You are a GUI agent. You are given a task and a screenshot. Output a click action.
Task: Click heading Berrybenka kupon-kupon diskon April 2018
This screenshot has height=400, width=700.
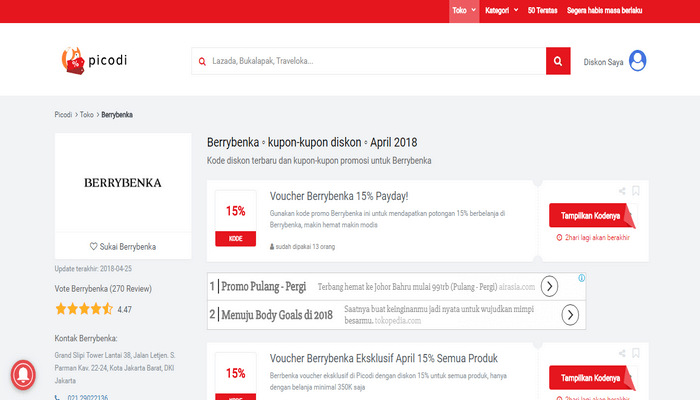pos(312,142)
